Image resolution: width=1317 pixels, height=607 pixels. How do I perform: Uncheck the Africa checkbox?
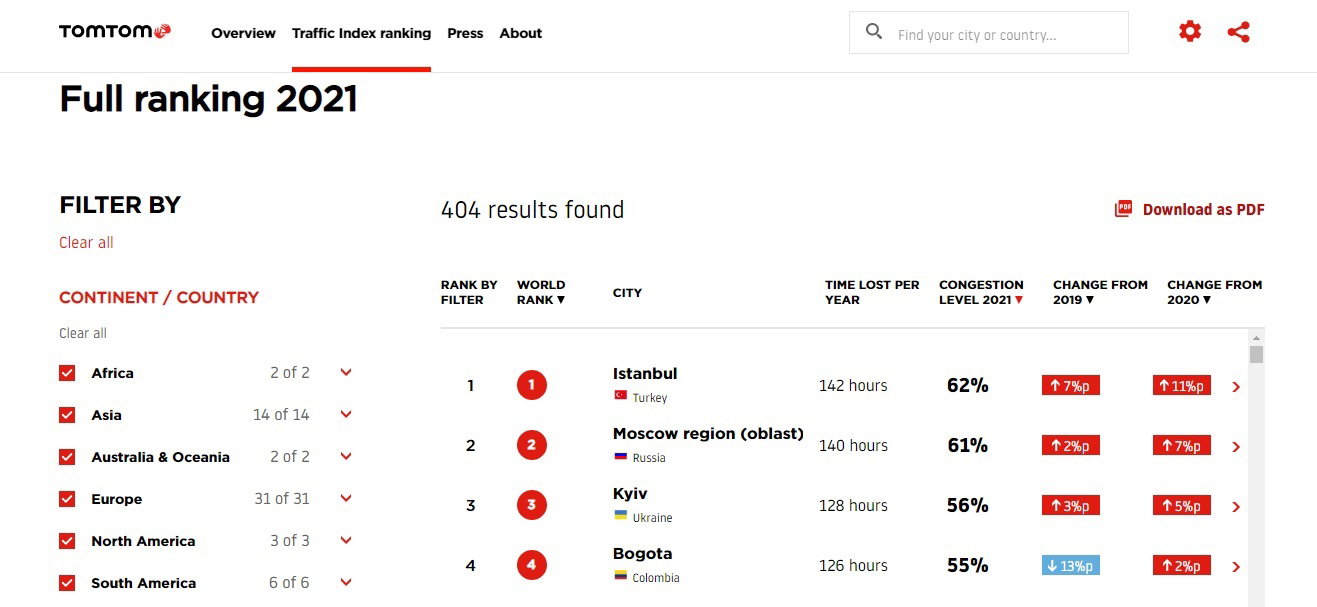click(x=67, y=373)
